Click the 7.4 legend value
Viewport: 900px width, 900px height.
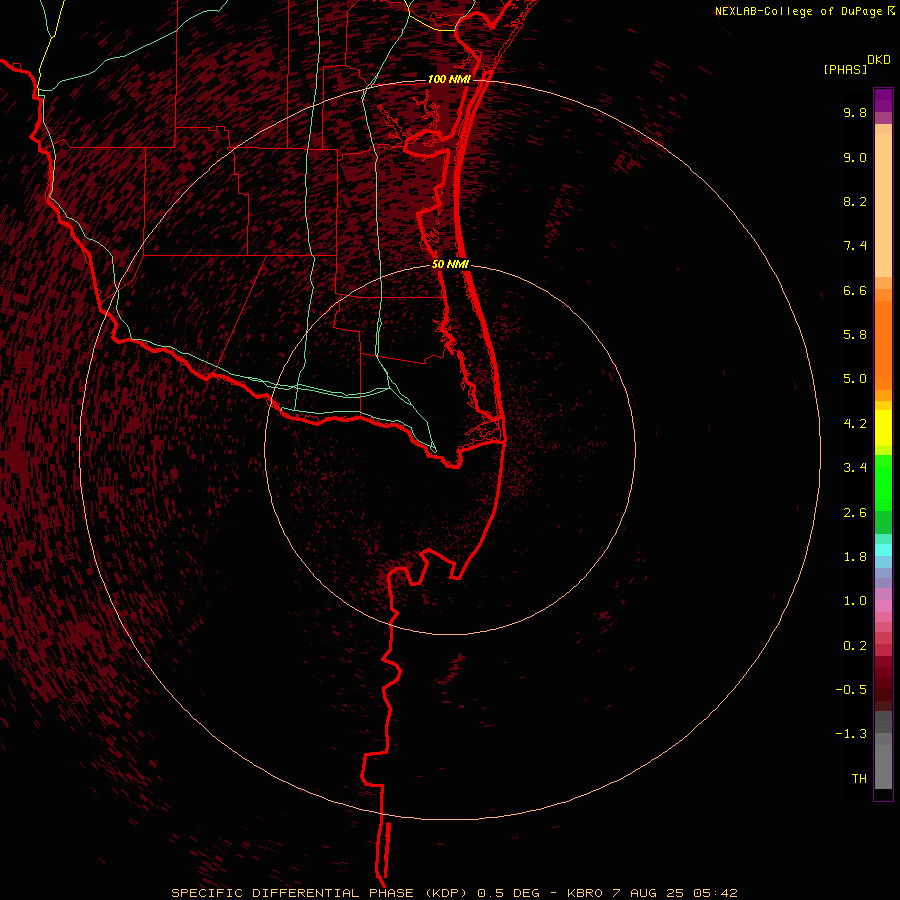pos(855,246)
